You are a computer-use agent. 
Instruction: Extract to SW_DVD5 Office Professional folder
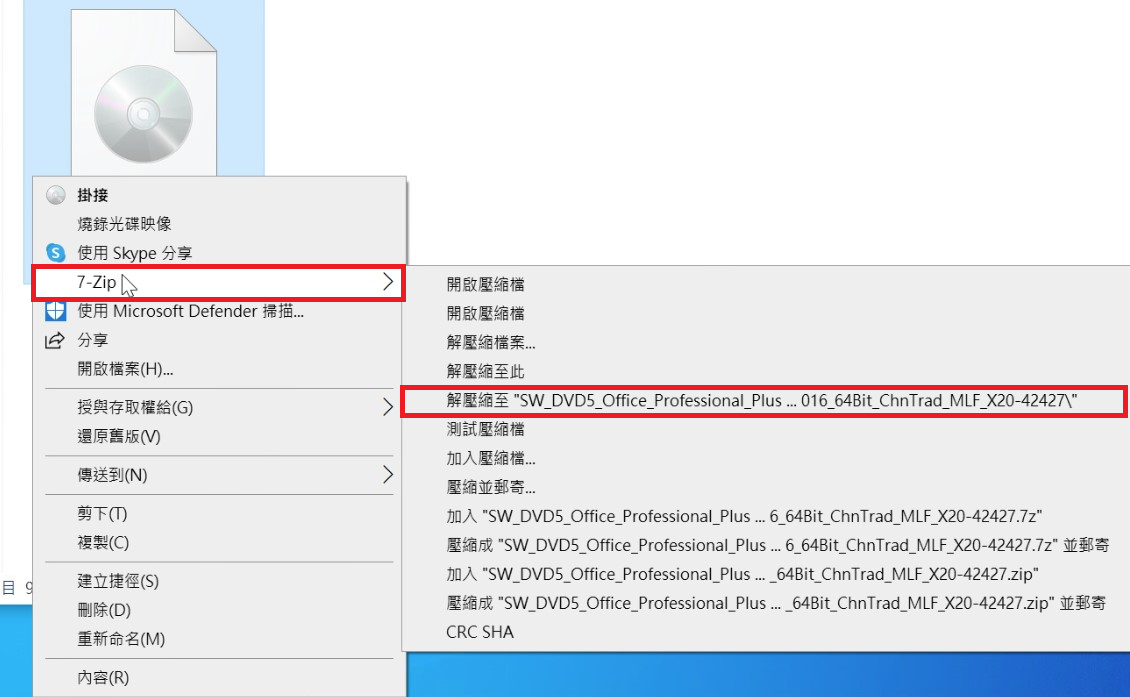click(700, 400)
